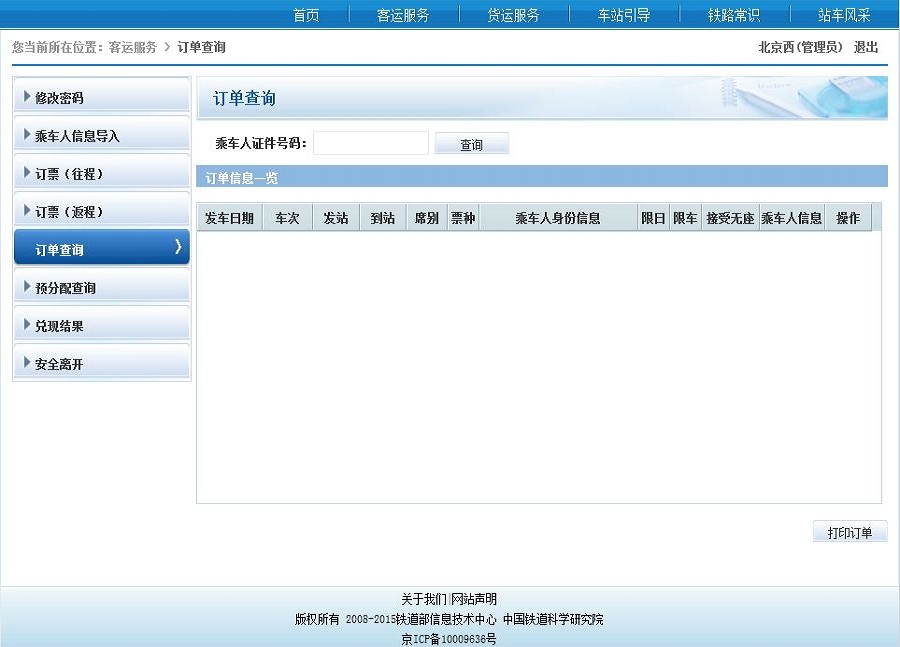Click the 客运服务 breadcrumb link
This screenshot has height=647, width=900.
(132, 47)
